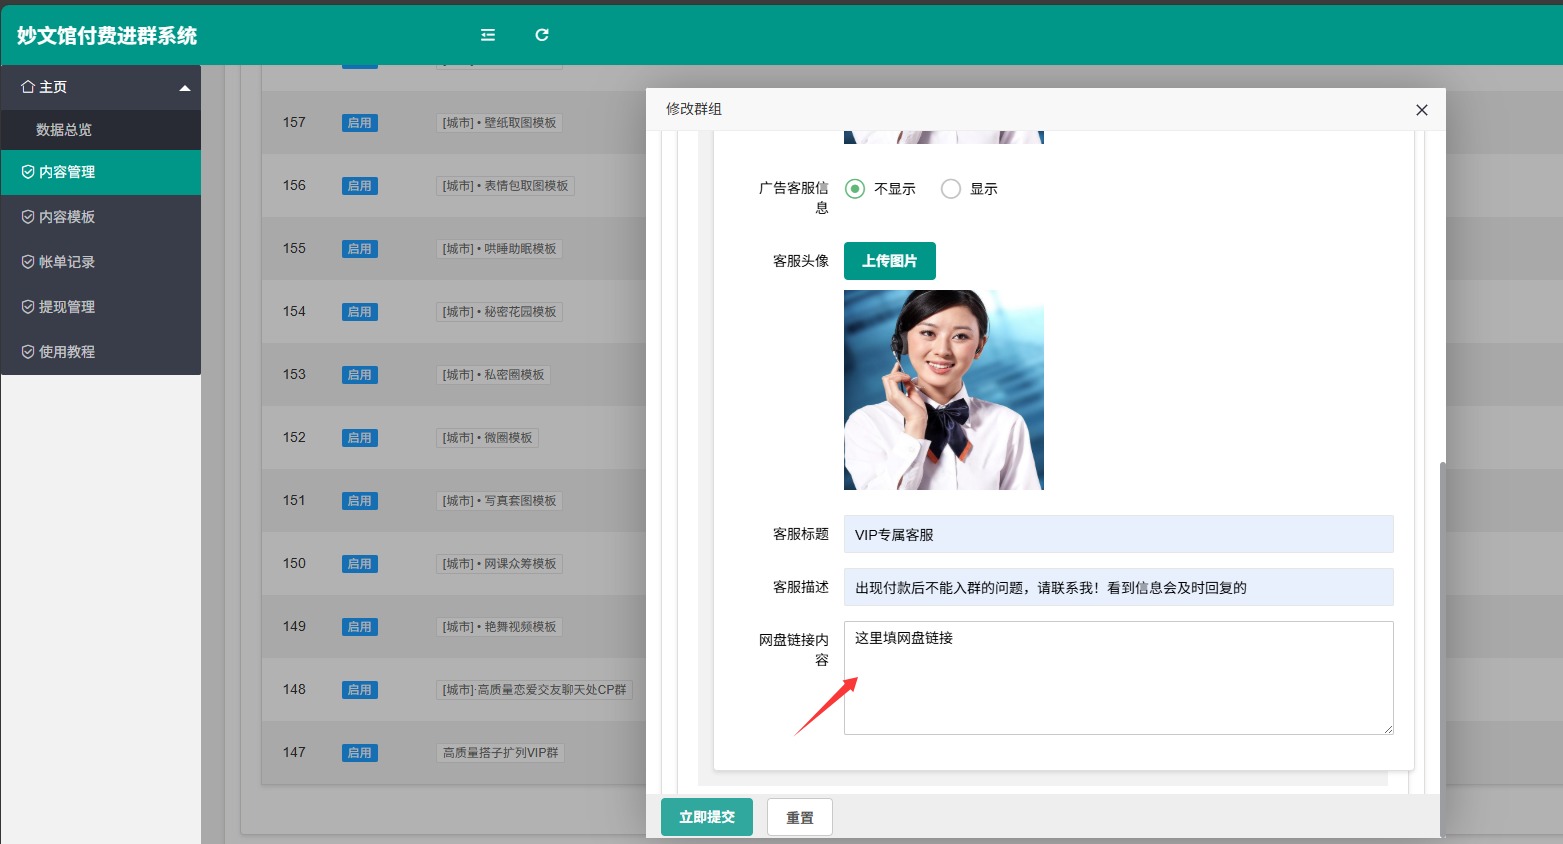The height and width of the screenshot is (844, 1563).
Task: Select the 不显示 radio option
Action: pyautogui.click(x=854, y=188)
